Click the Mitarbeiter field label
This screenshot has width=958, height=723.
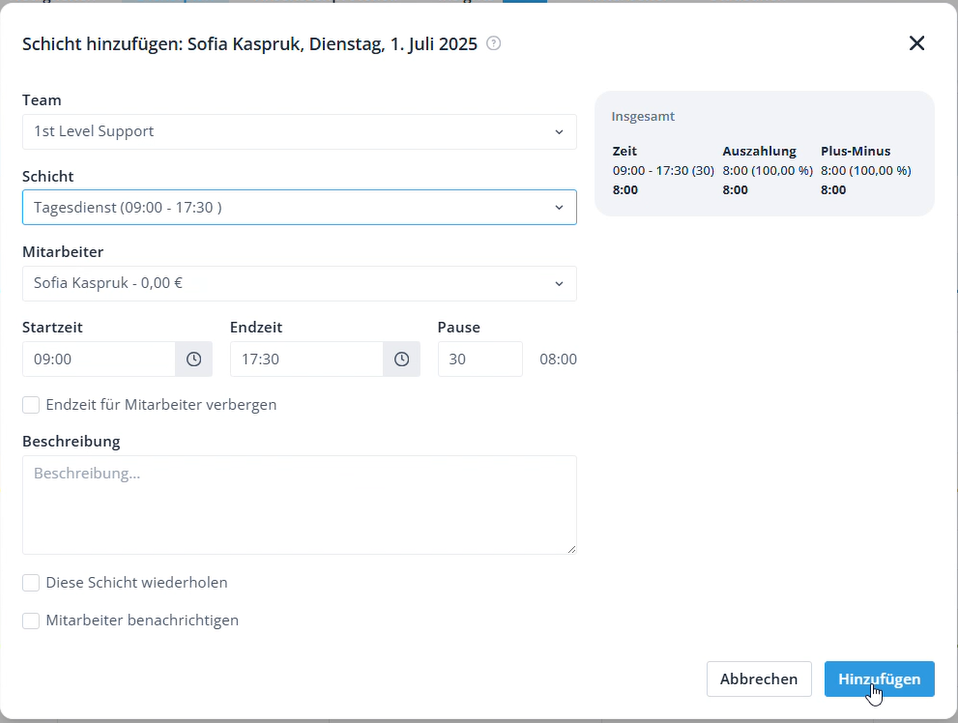coord(63,252)
